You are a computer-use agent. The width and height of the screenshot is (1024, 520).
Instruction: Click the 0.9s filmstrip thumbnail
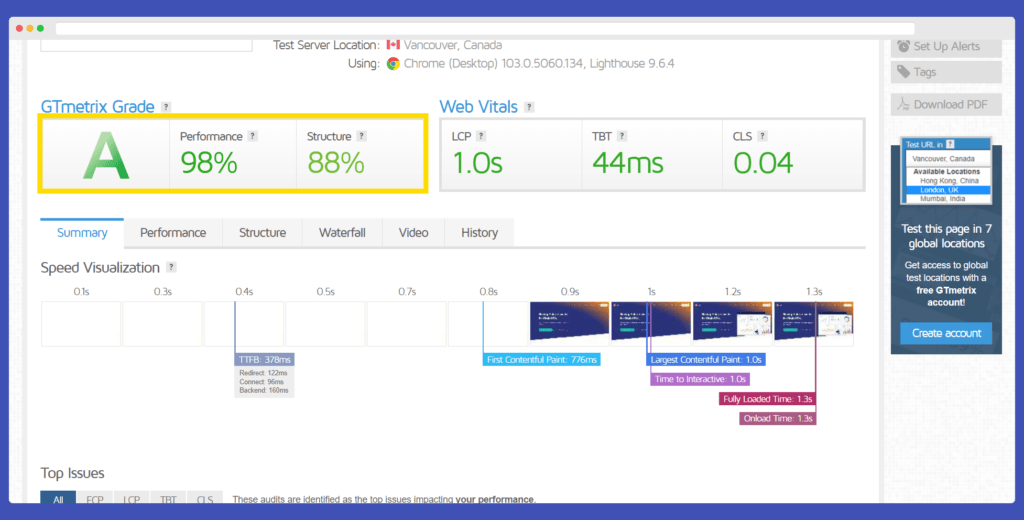tap(569, 323)
